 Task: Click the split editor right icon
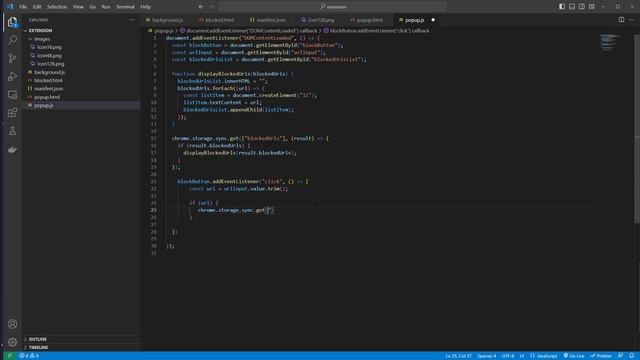(x=621, y=20)
